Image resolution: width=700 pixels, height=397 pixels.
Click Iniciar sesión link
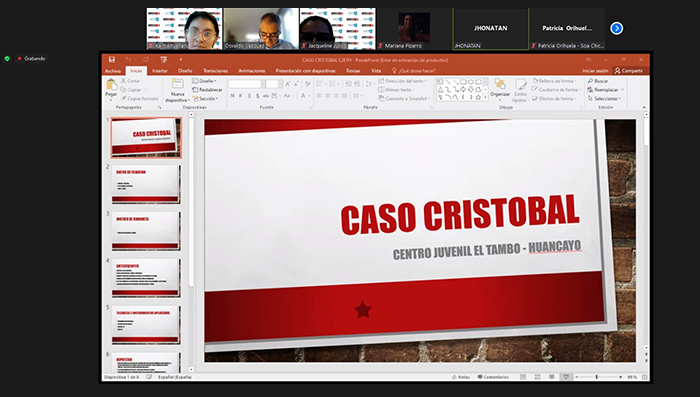pos(595,71)
